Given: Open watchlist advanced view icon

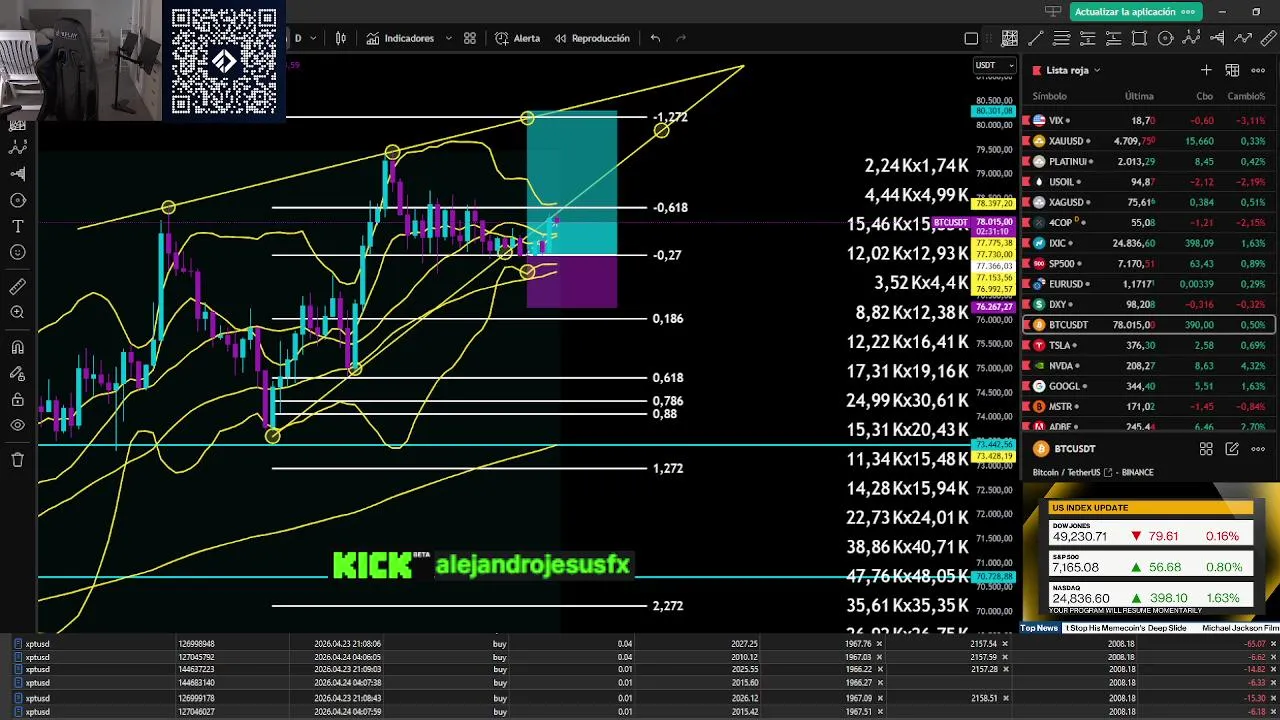Looking at the screenshot, I should (x=1233, y=70).
